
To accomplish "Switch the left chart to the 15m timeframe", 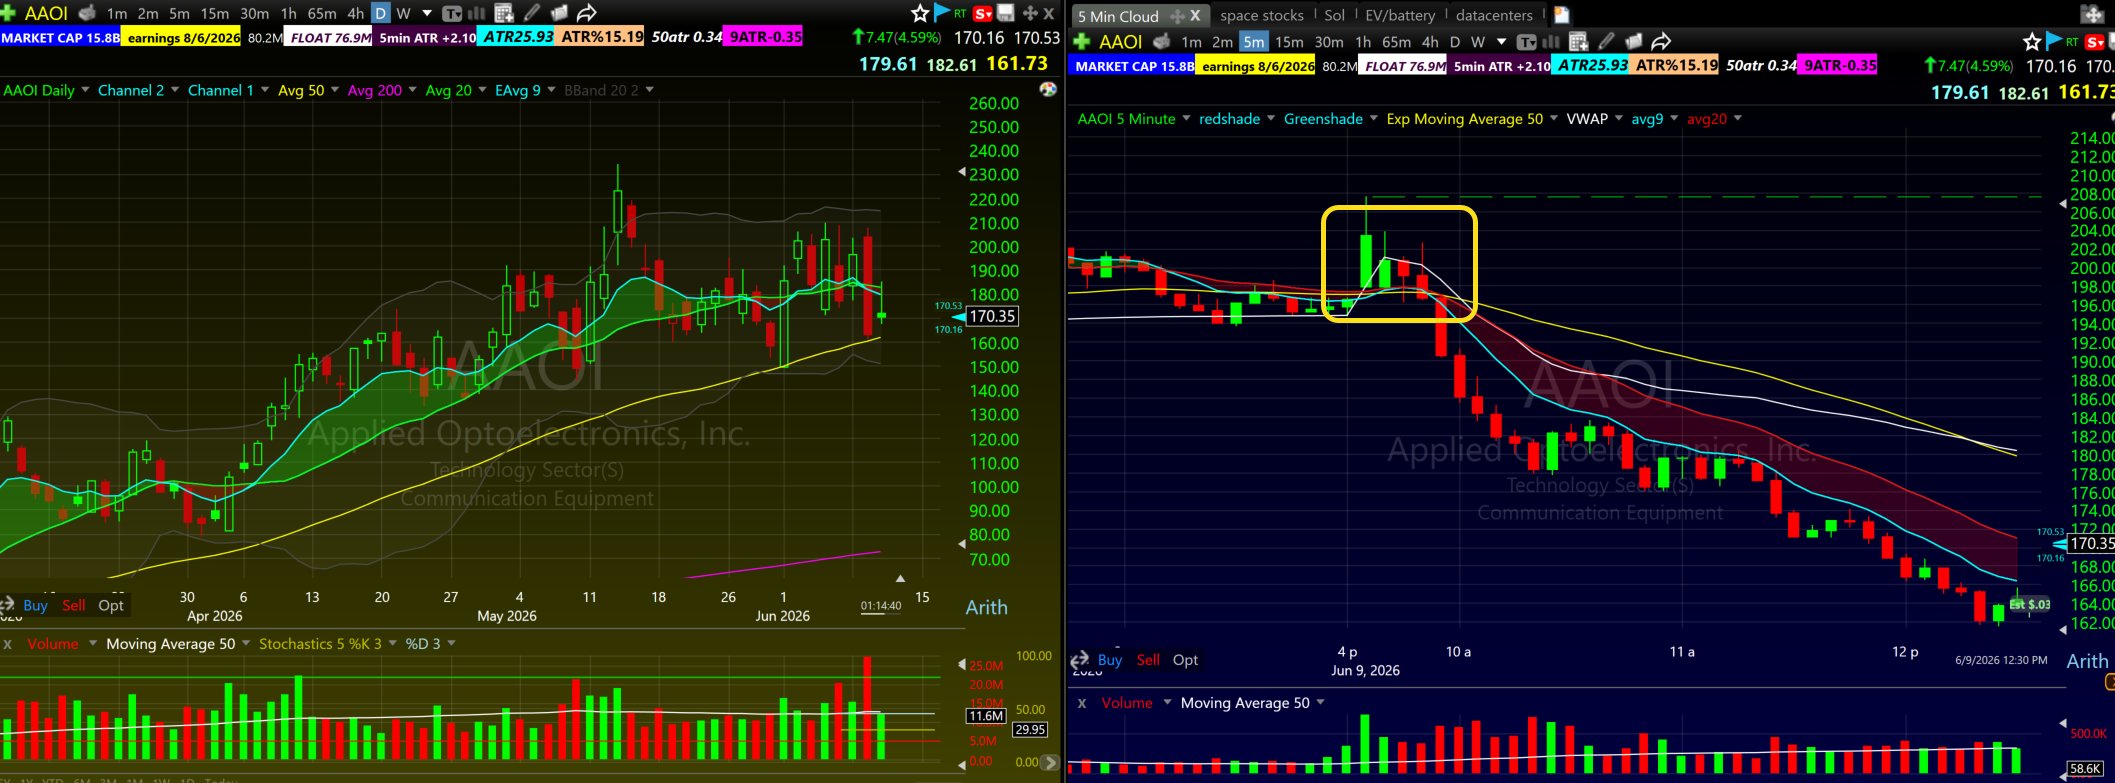I will [x=215, y=13].
